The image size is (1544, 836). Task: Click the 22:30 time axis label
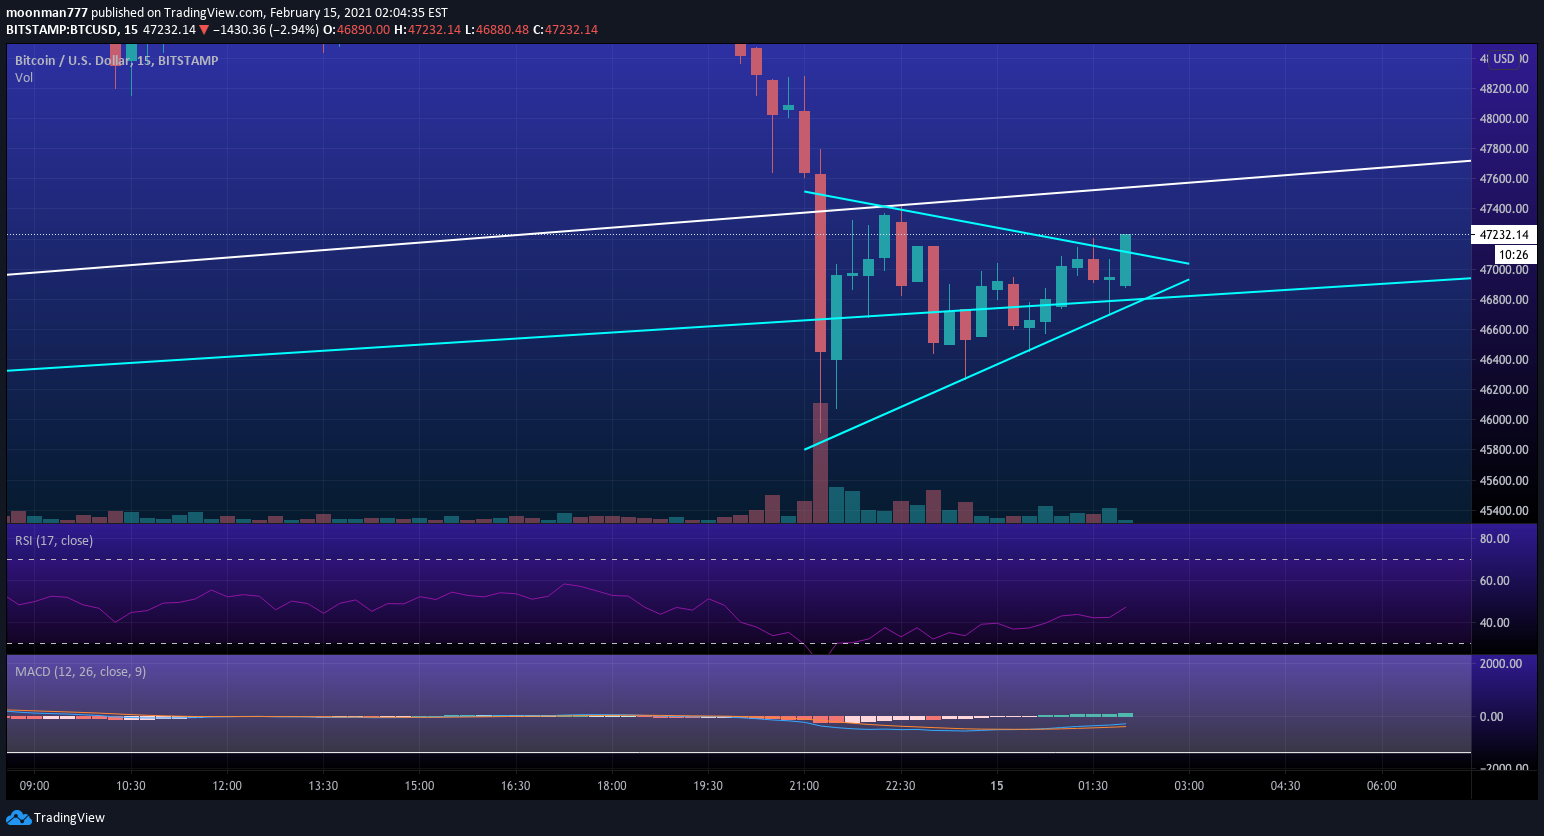tap(900, 785)
